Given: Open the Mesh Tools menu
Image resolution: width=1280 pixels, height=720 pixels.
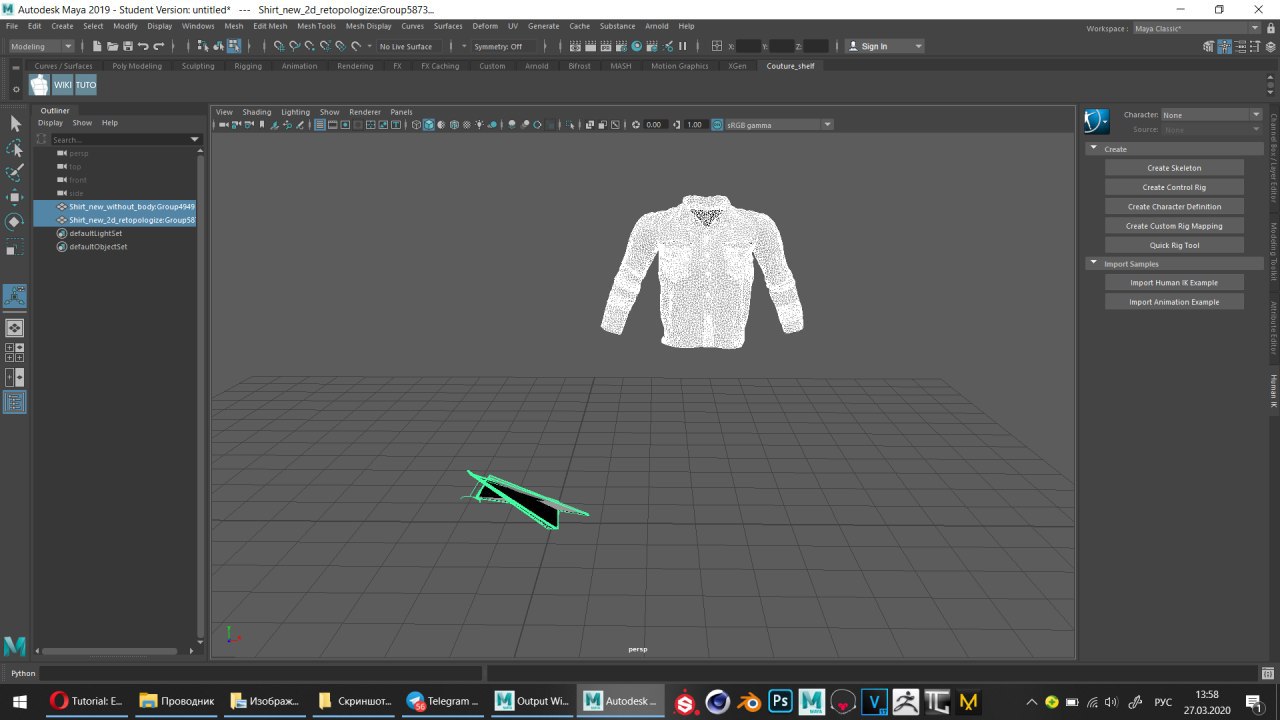Looking at the screenshot, I should (x=316, y=26).
